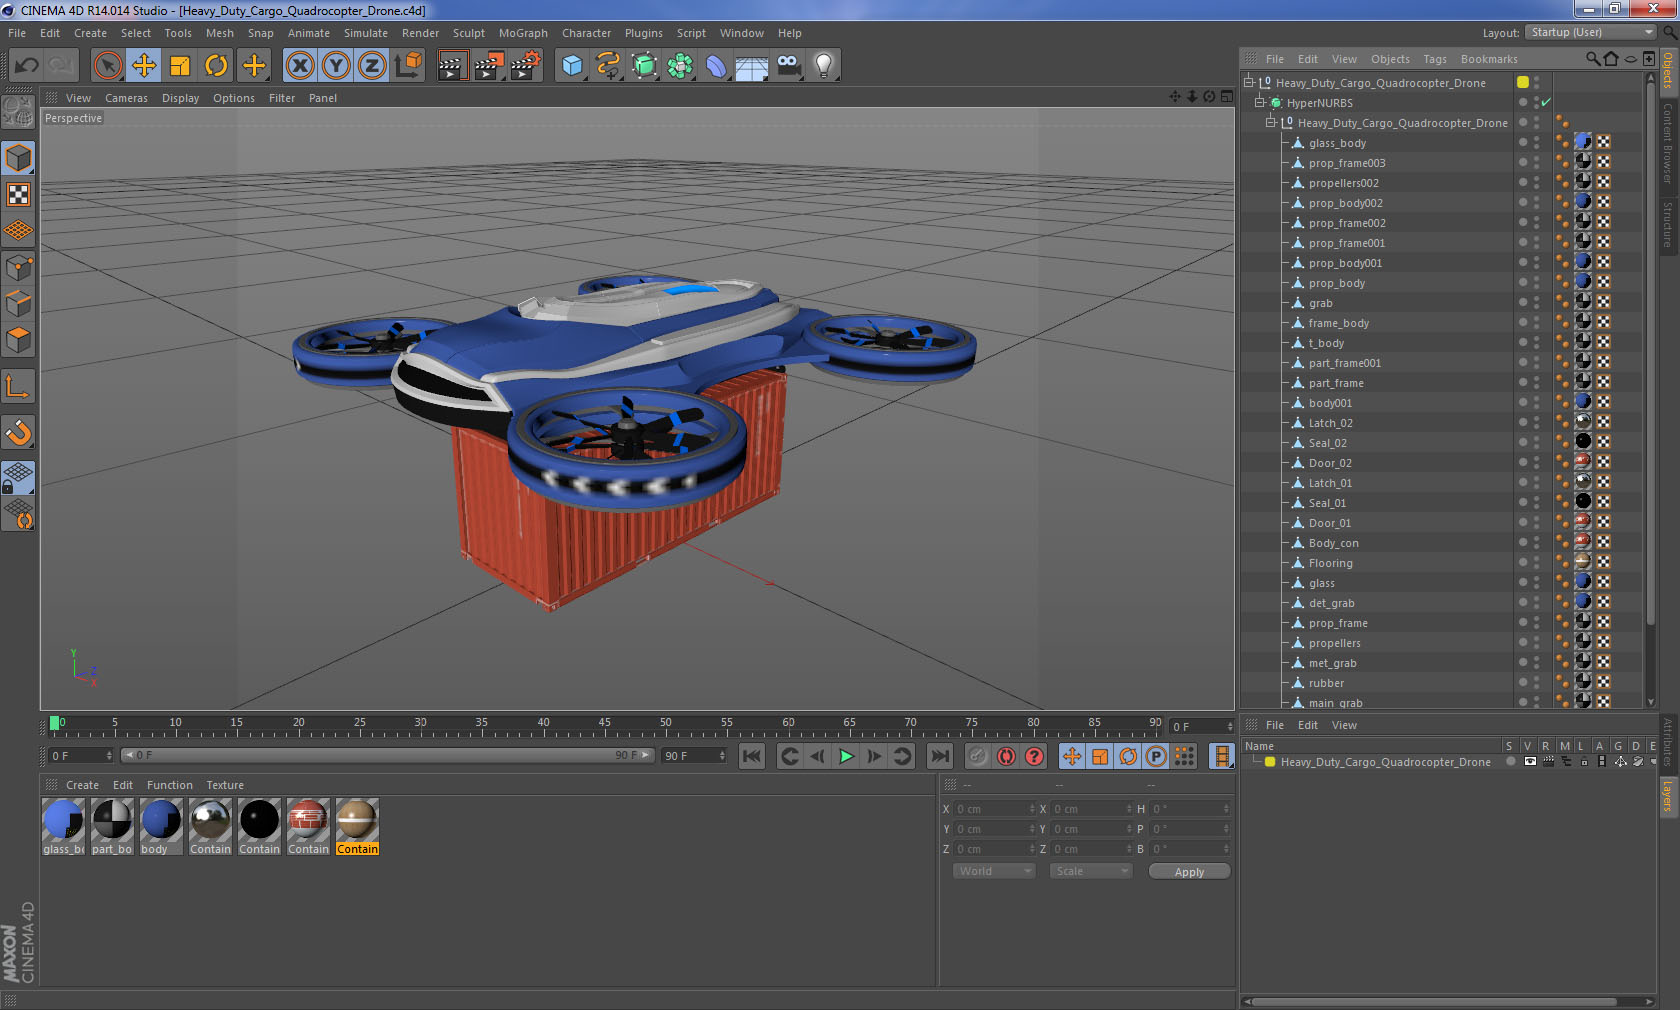Collapse the HyperNURBS tree node

coord(1260,102)
